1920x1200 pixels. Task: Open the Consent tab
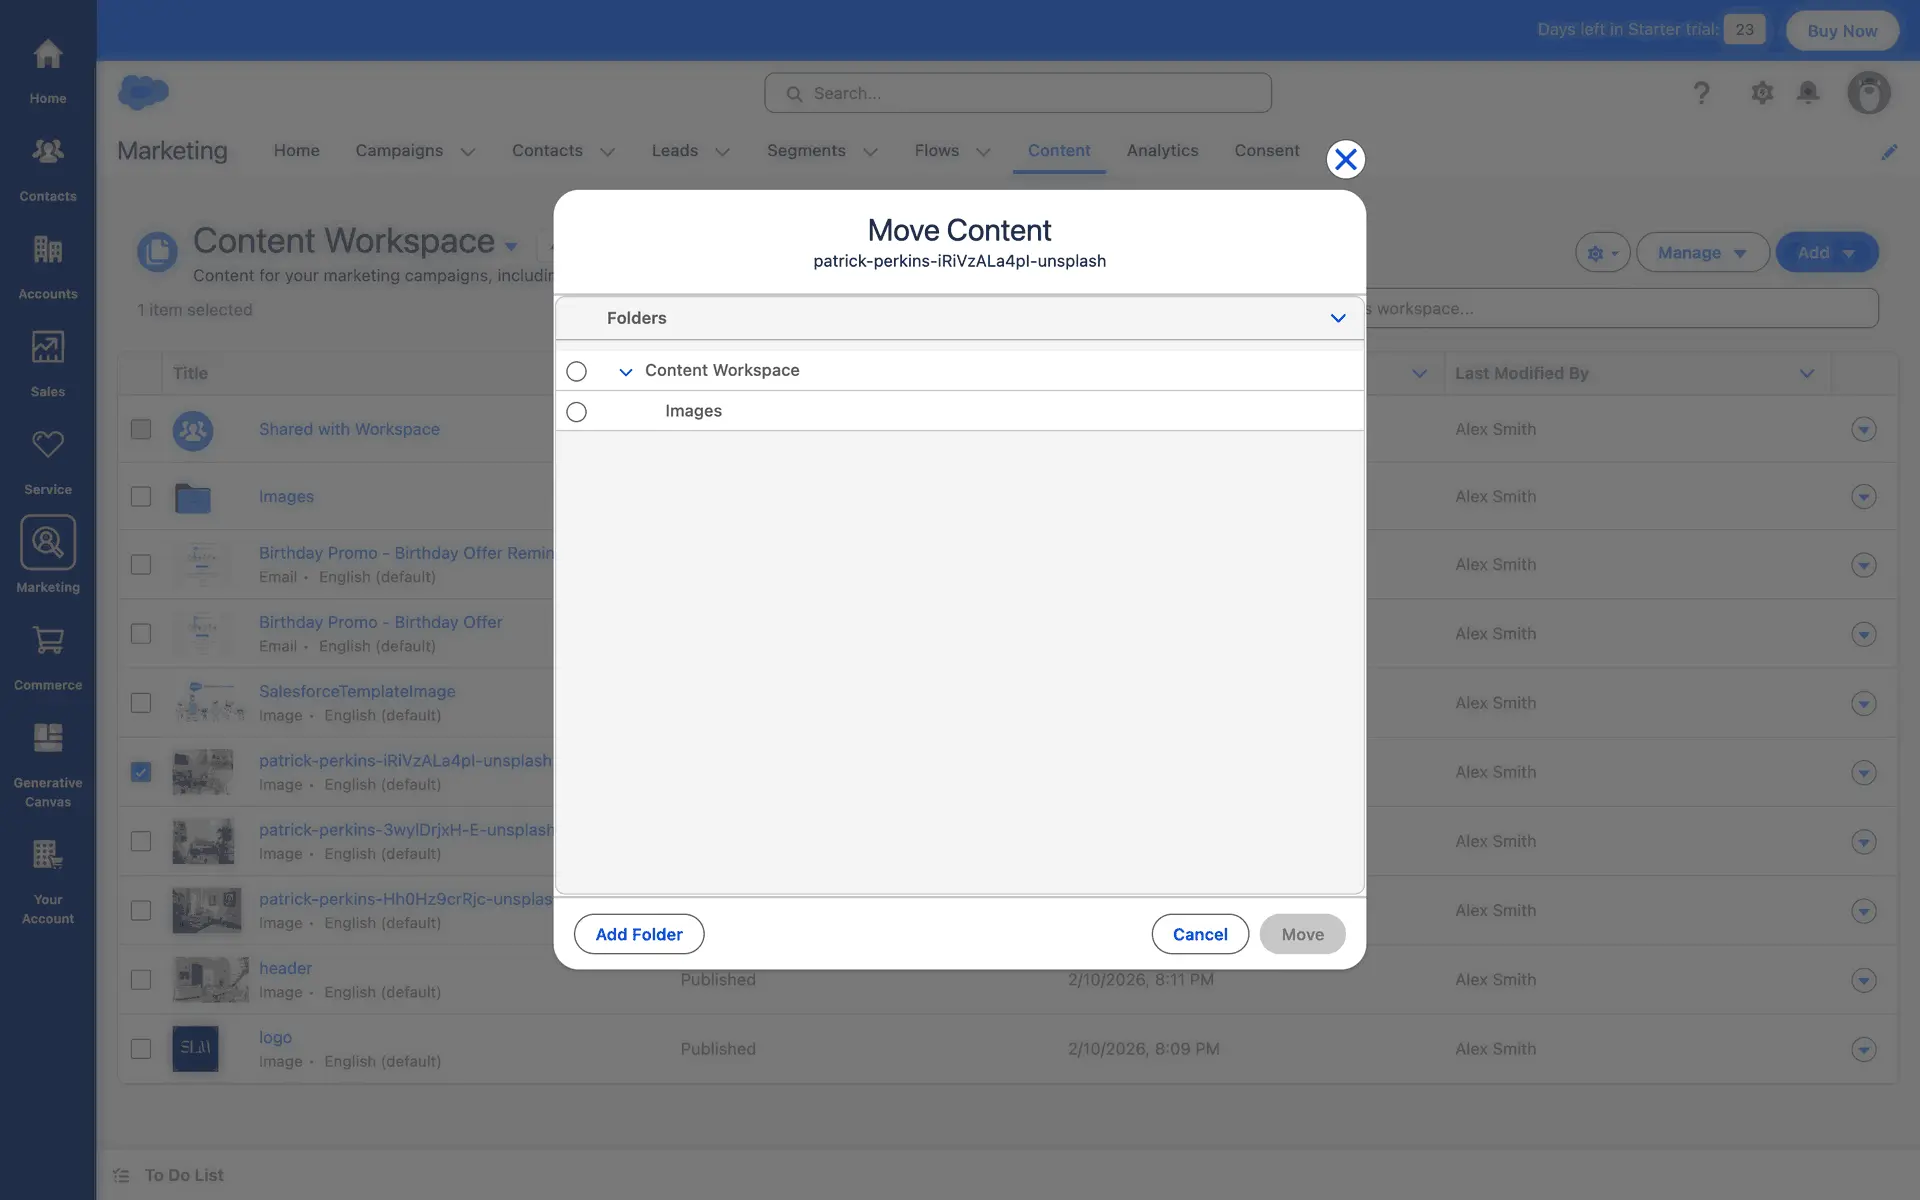(x=1266, y=151)
